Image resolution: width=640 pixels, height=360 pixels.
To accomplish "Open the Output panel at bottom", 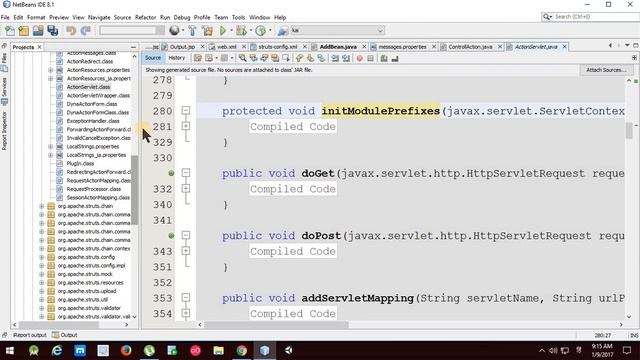I will tap(65, 335).
